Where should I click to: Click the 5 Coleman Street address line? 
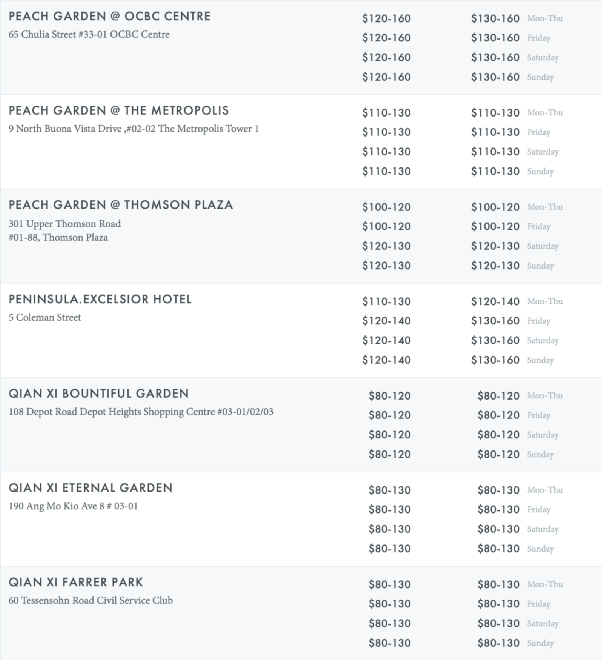click(x=44, y=318)
